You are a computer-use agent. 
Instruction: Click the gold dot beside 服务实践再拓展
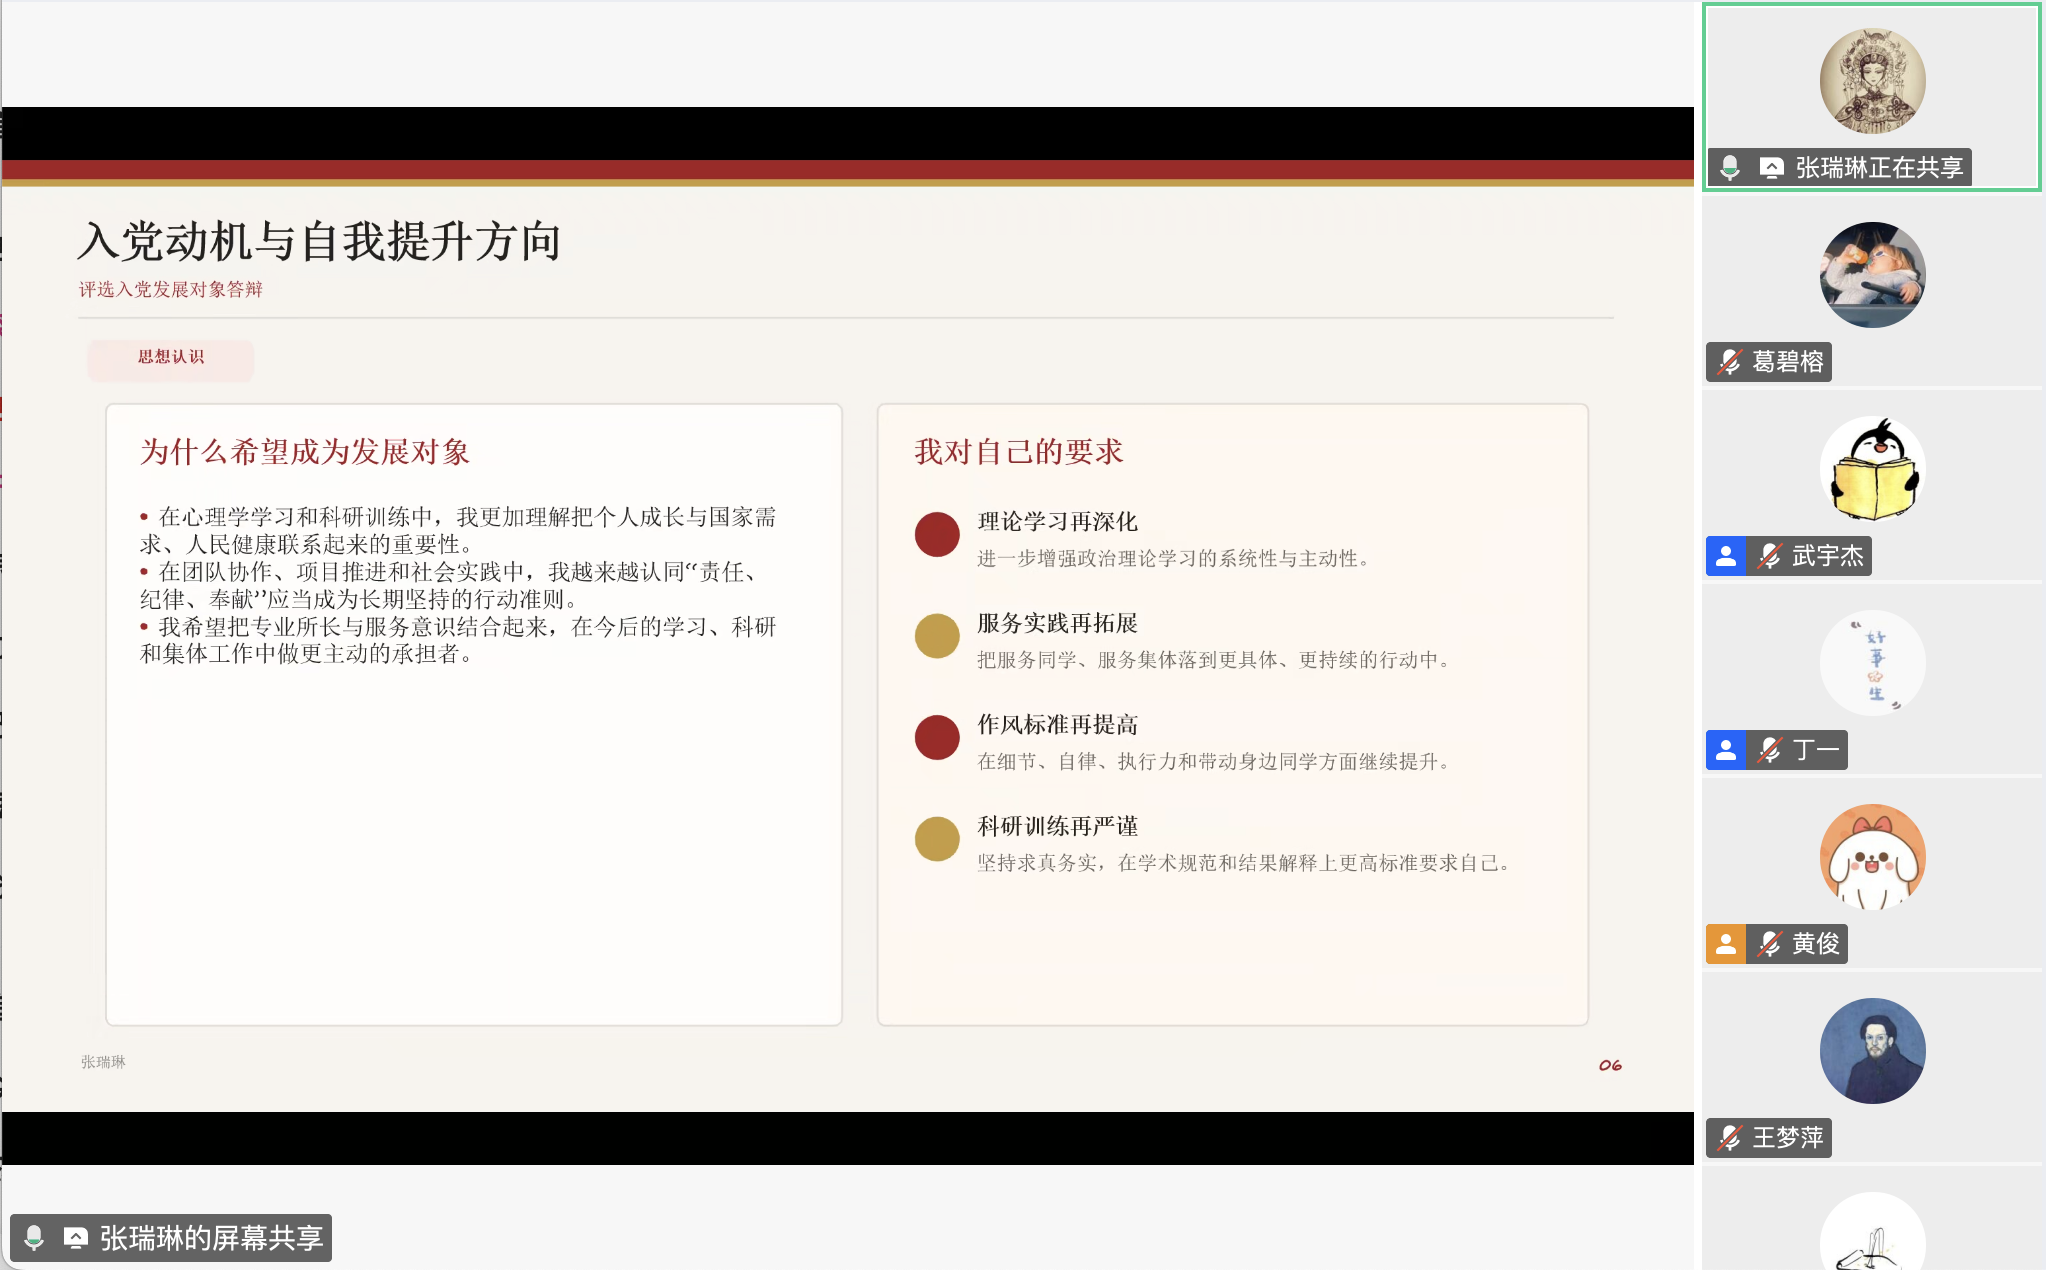point(937,636)
